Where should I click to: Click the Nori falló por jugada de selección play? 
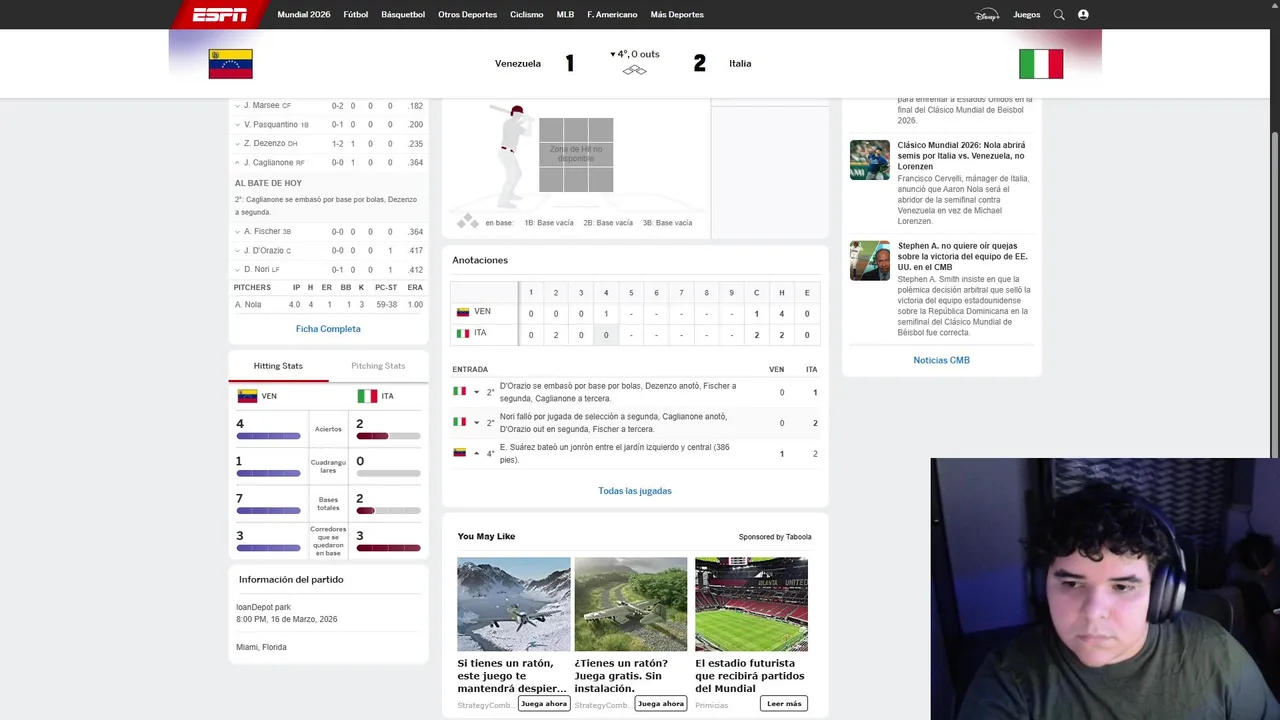click(x=613, y=423)
